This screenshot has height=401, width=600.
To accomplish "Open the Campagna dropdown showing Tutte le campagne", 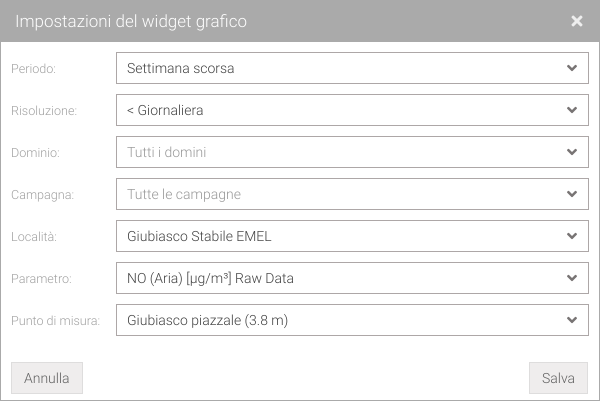I will (x=340, y=194).
